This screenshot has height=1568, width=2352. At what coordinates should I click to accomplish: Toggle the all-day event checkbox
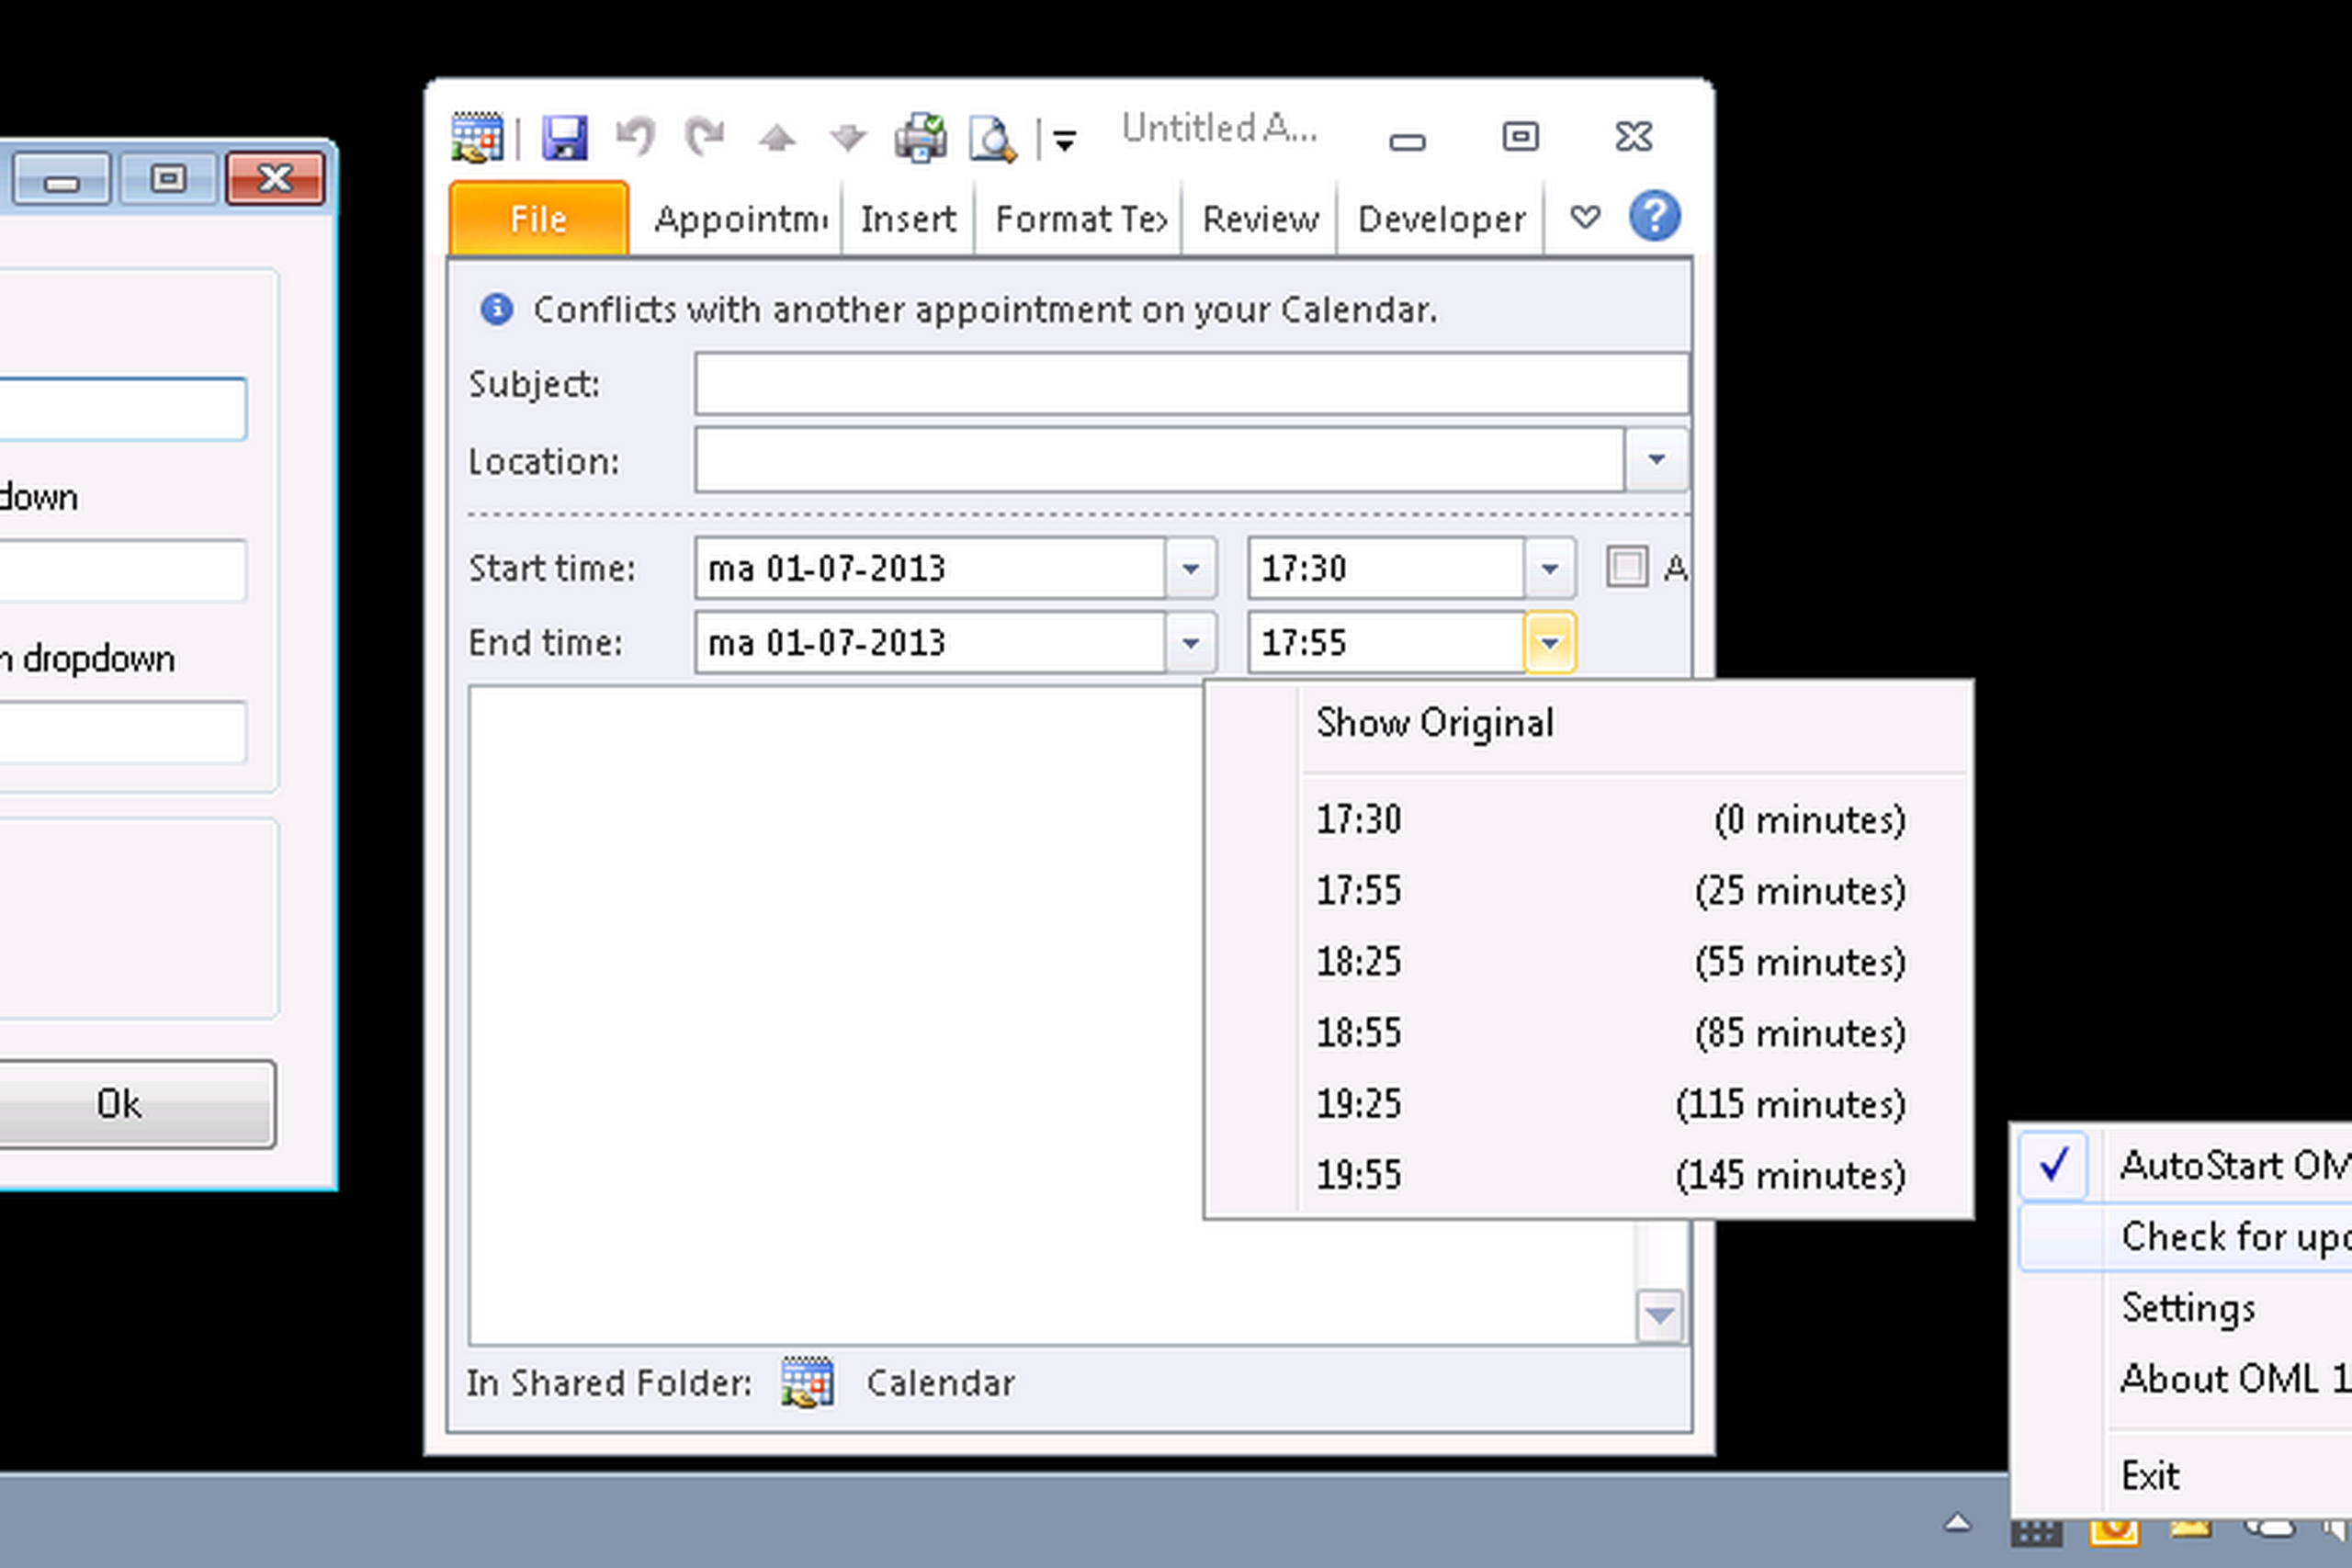[x=1627, y=567]
